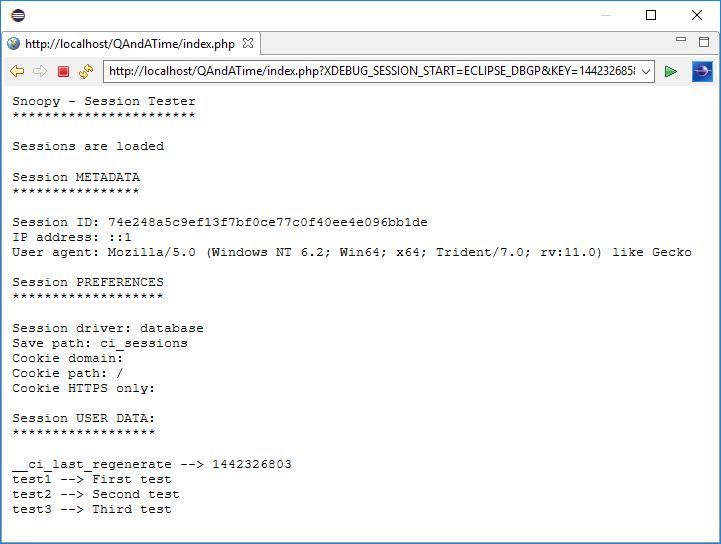This screenshot has width=721, height=544.
Task: Click the 'Save path: ci_sessions' line
Action: [x=100, y=343]
